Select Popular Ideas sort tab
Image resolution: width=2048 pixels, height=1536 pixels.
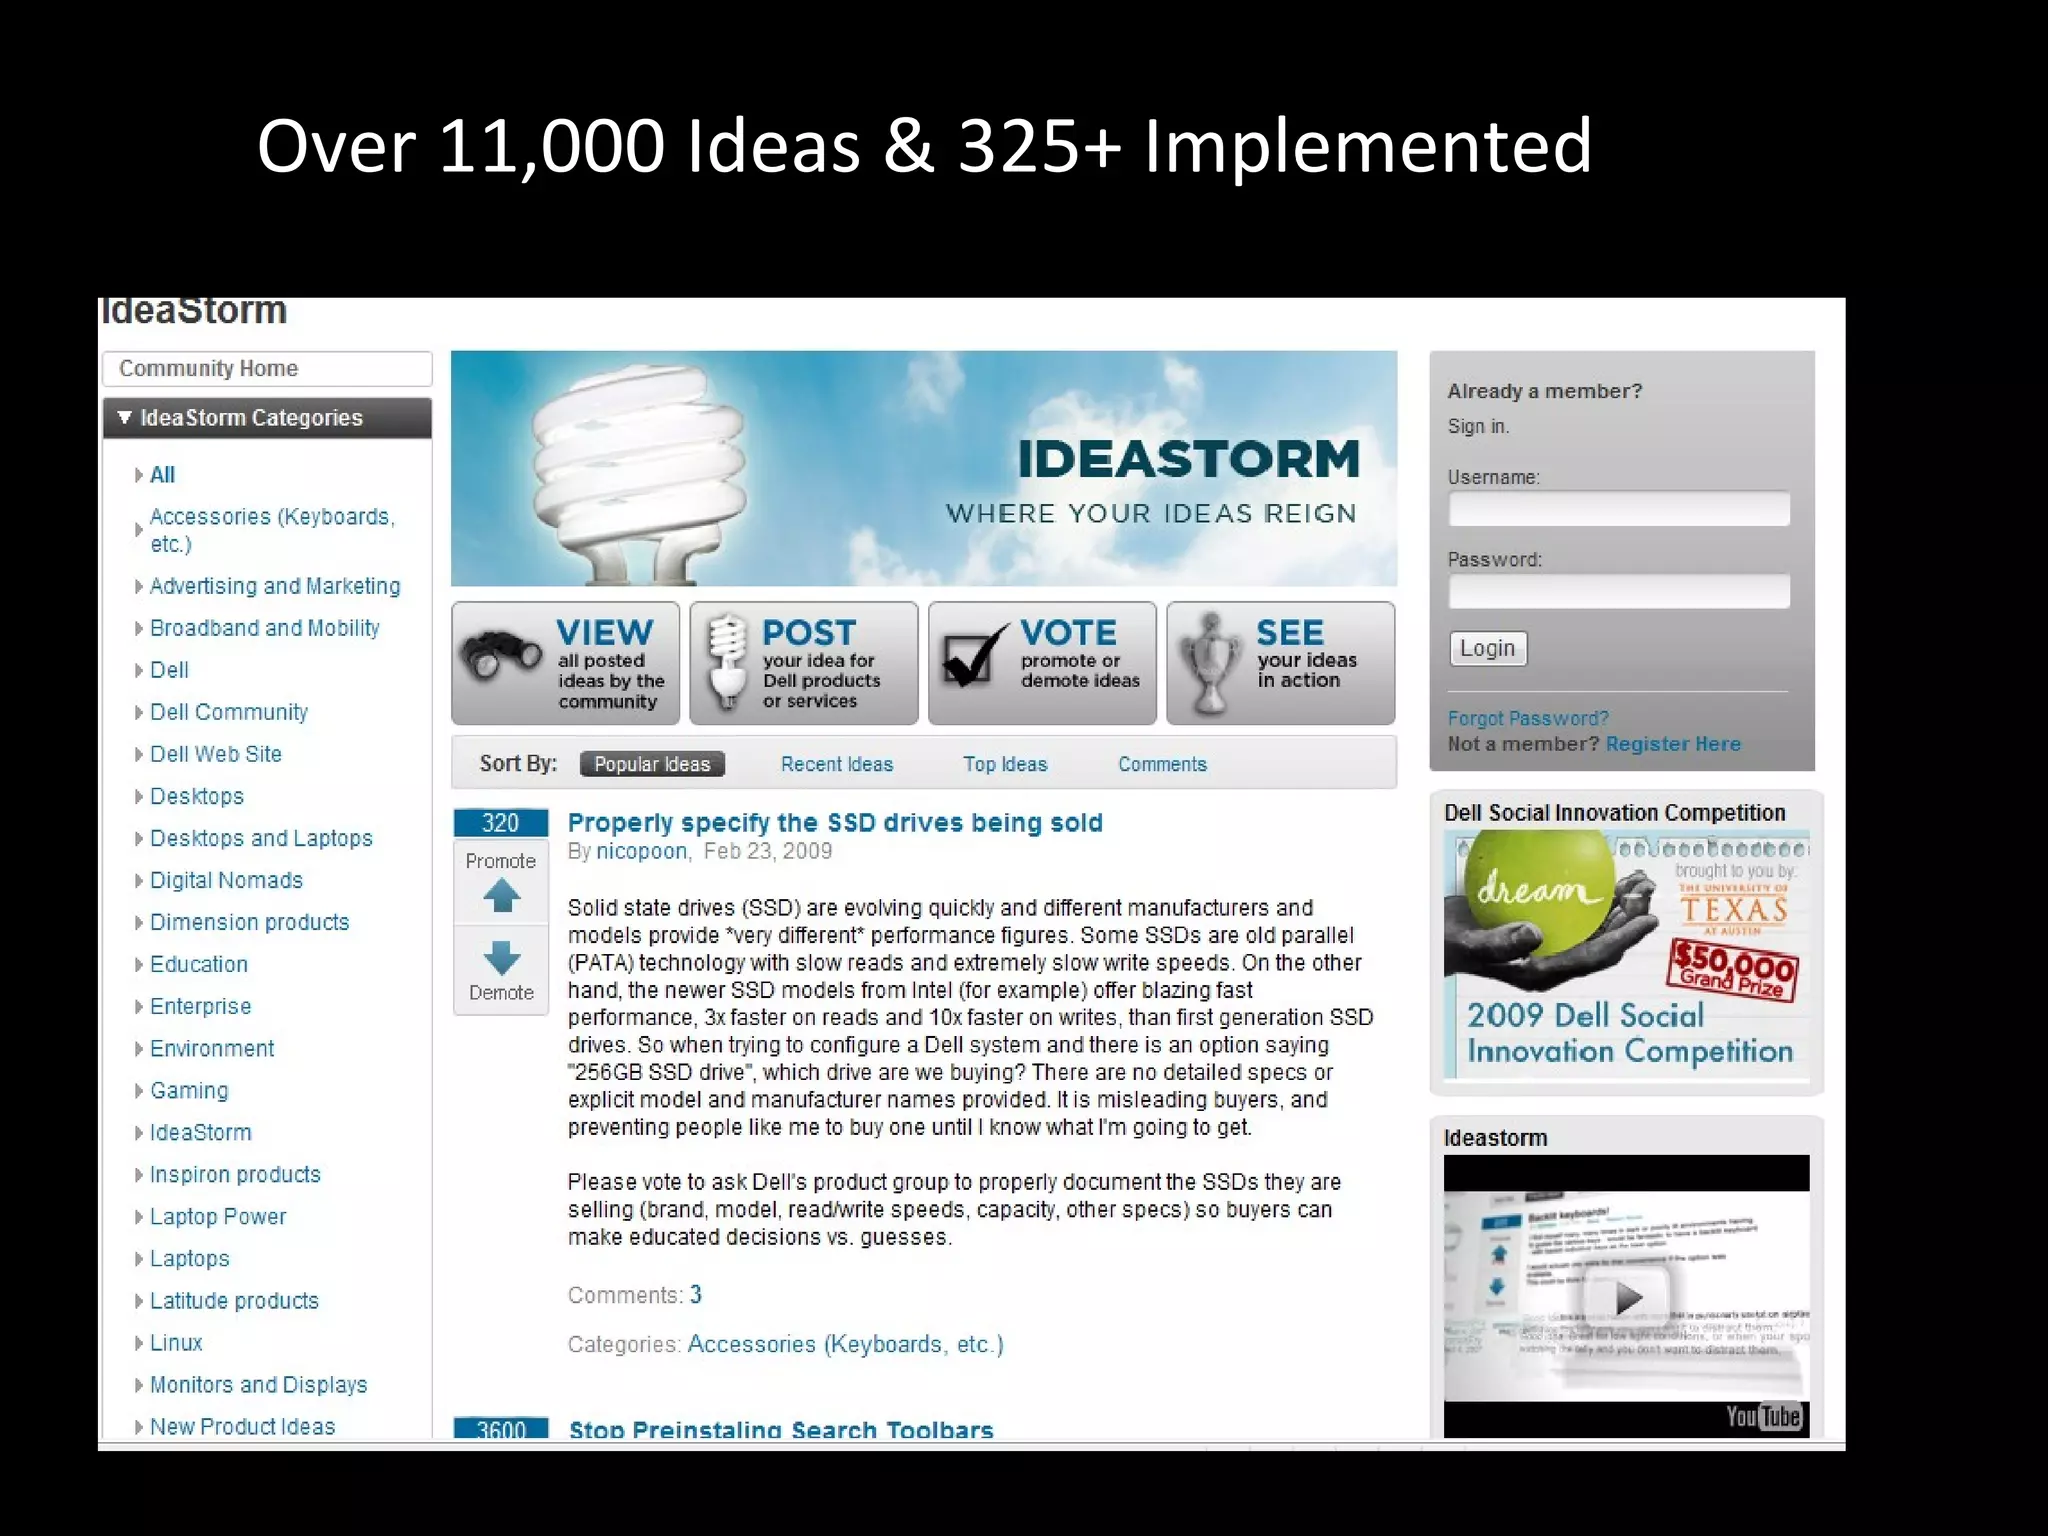(x=652, y=764)
